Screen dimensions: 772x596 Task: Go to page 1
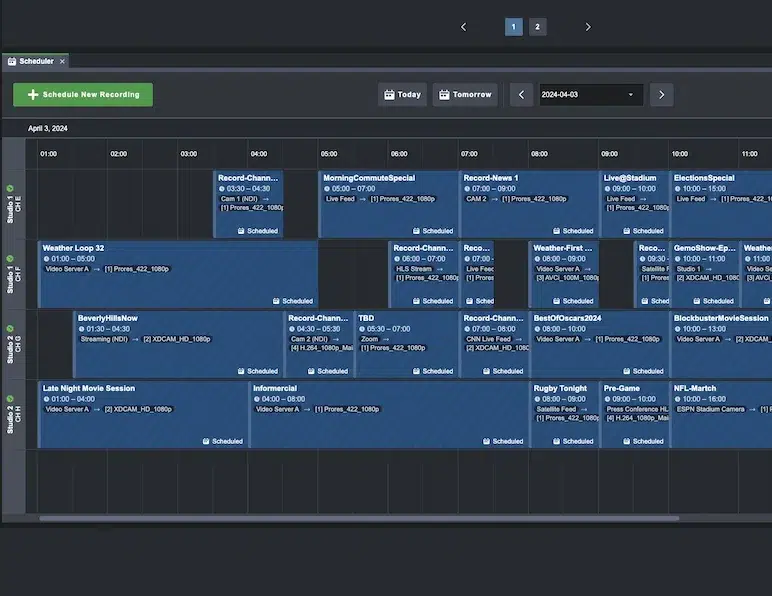(514, 27)
